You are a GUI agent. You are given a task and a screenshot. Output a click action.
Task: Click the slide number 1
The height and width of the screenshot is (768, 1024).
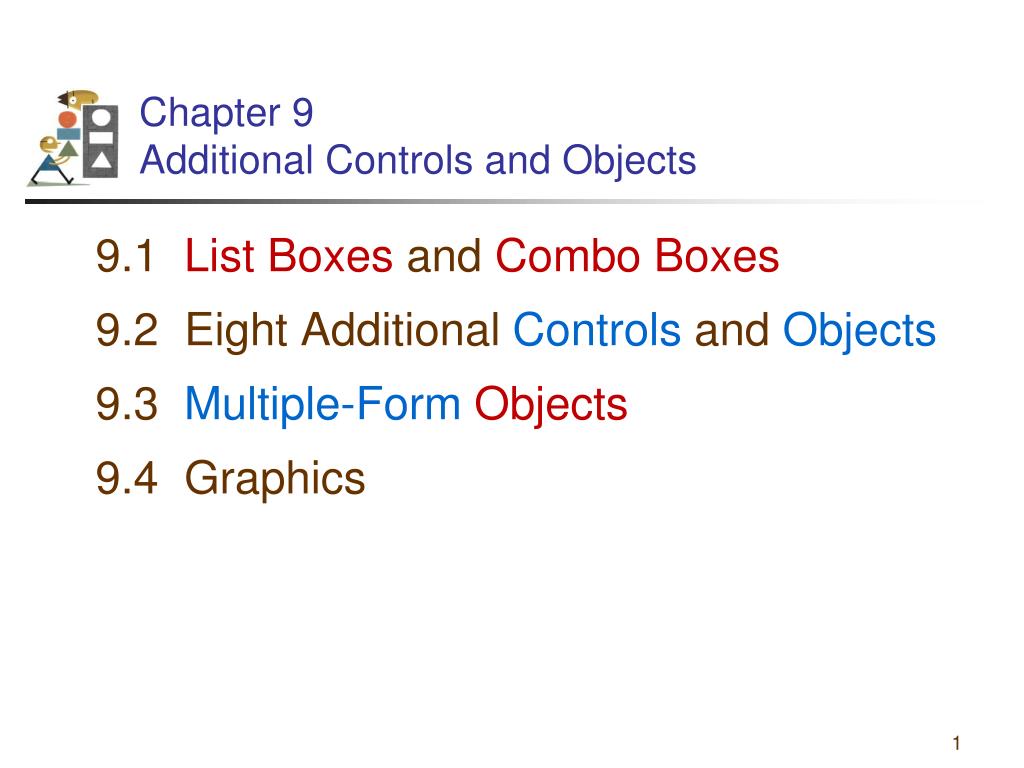click(x=956, y=743)
